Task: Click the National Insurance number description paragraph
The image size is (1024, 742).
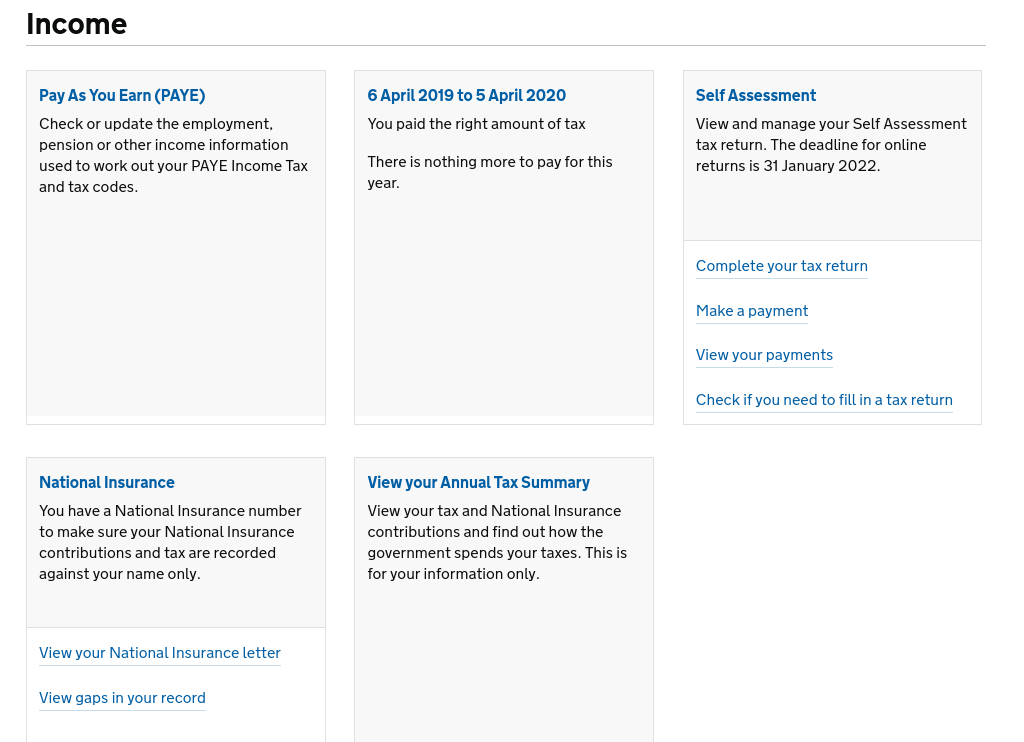Action: pyautogui.click(x=170, y=542)
